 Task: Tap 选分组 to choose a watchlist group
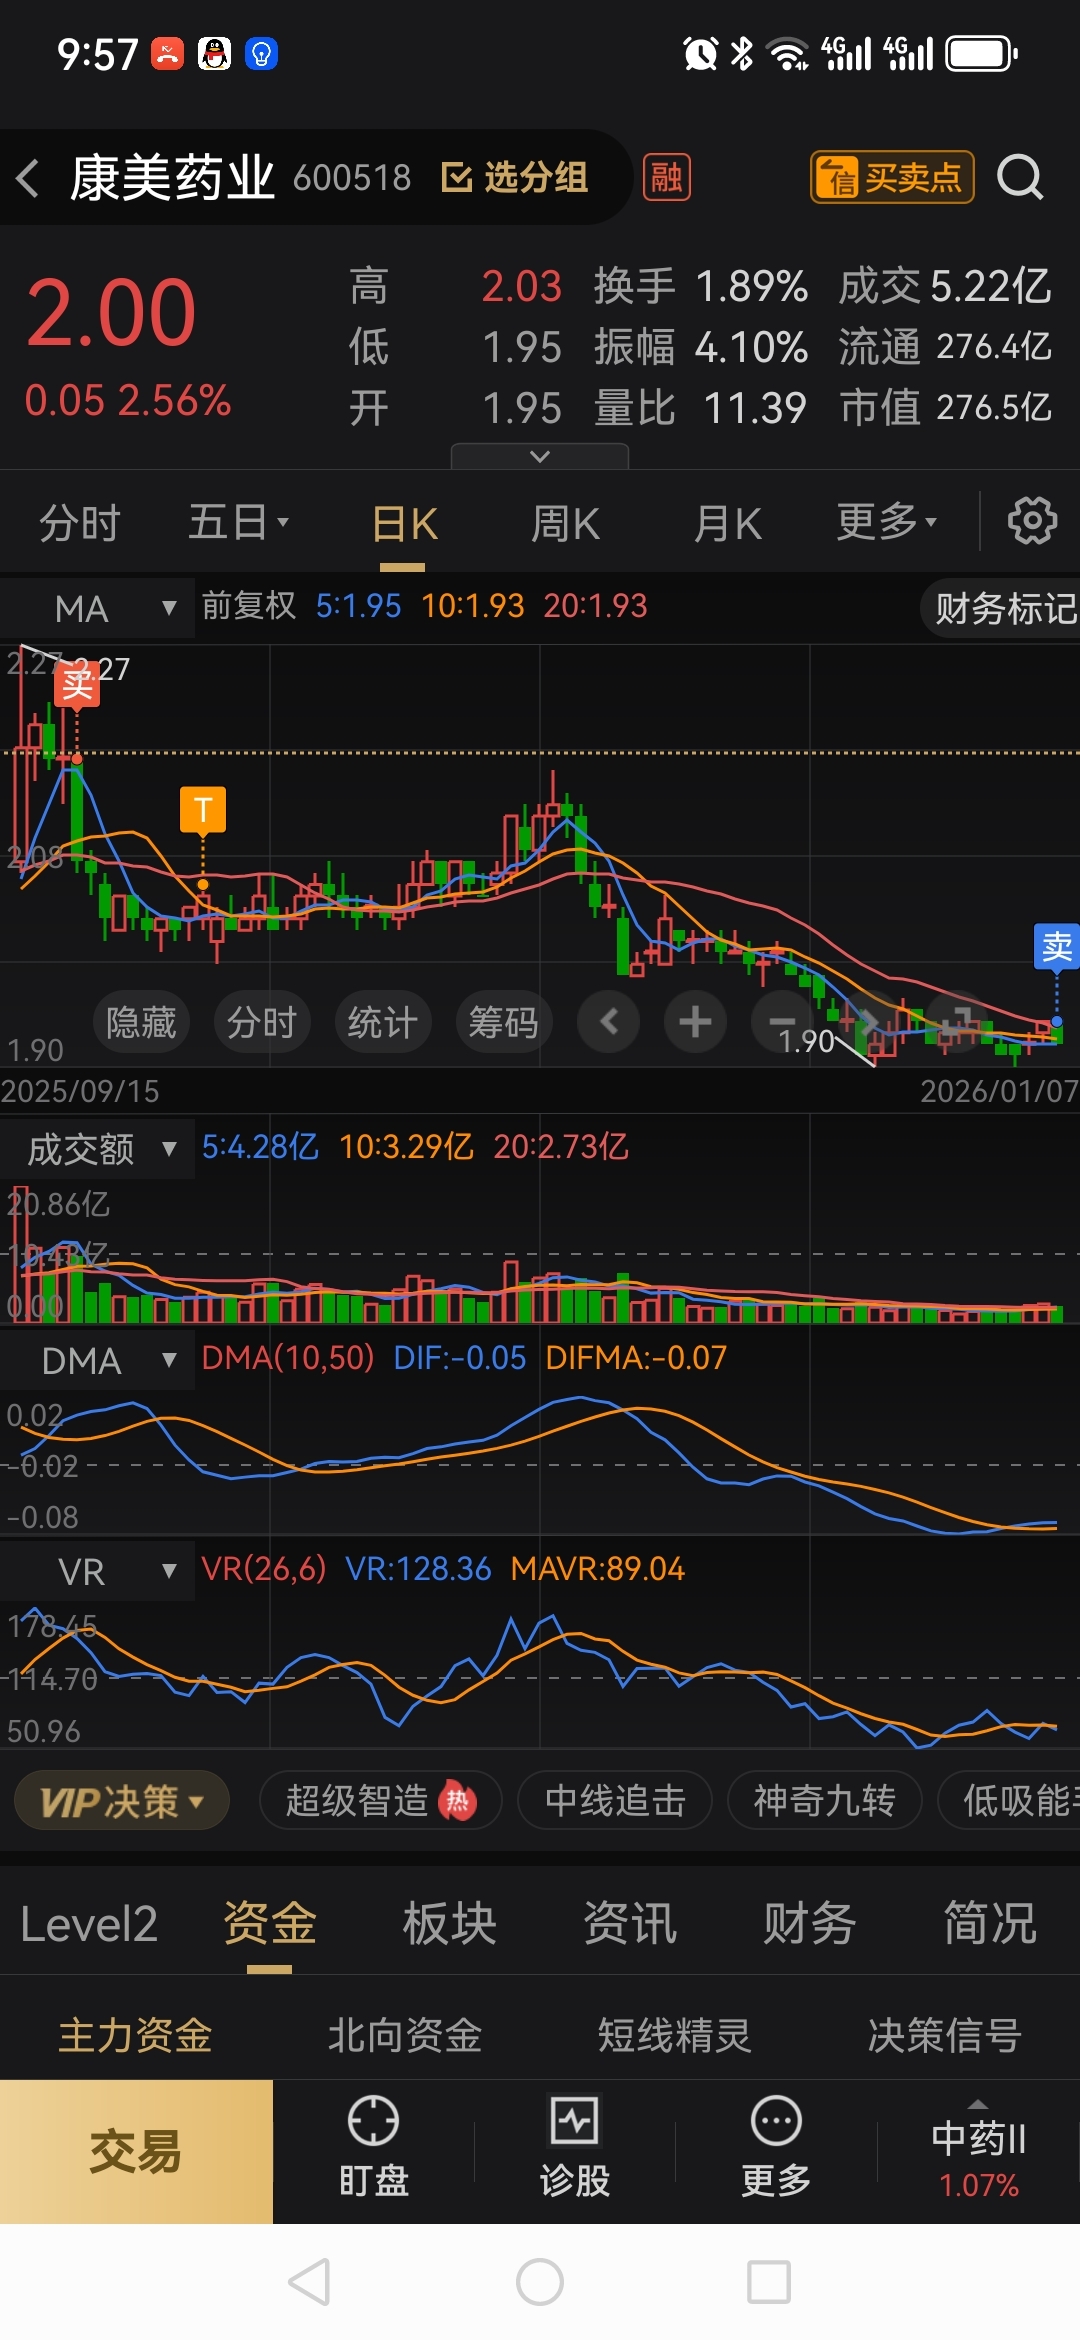click(x=514, y=178)
